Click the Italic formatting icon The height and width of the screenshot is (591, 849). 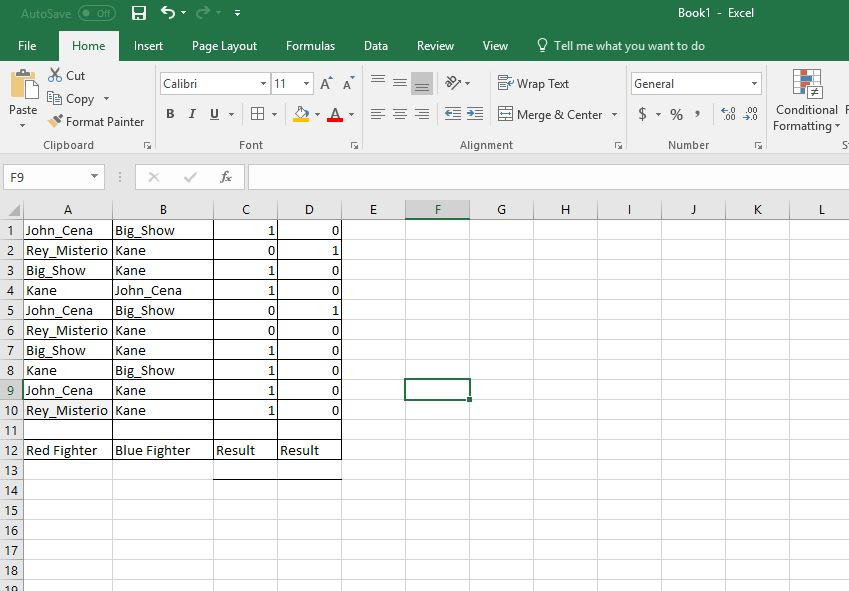point(191,114)
